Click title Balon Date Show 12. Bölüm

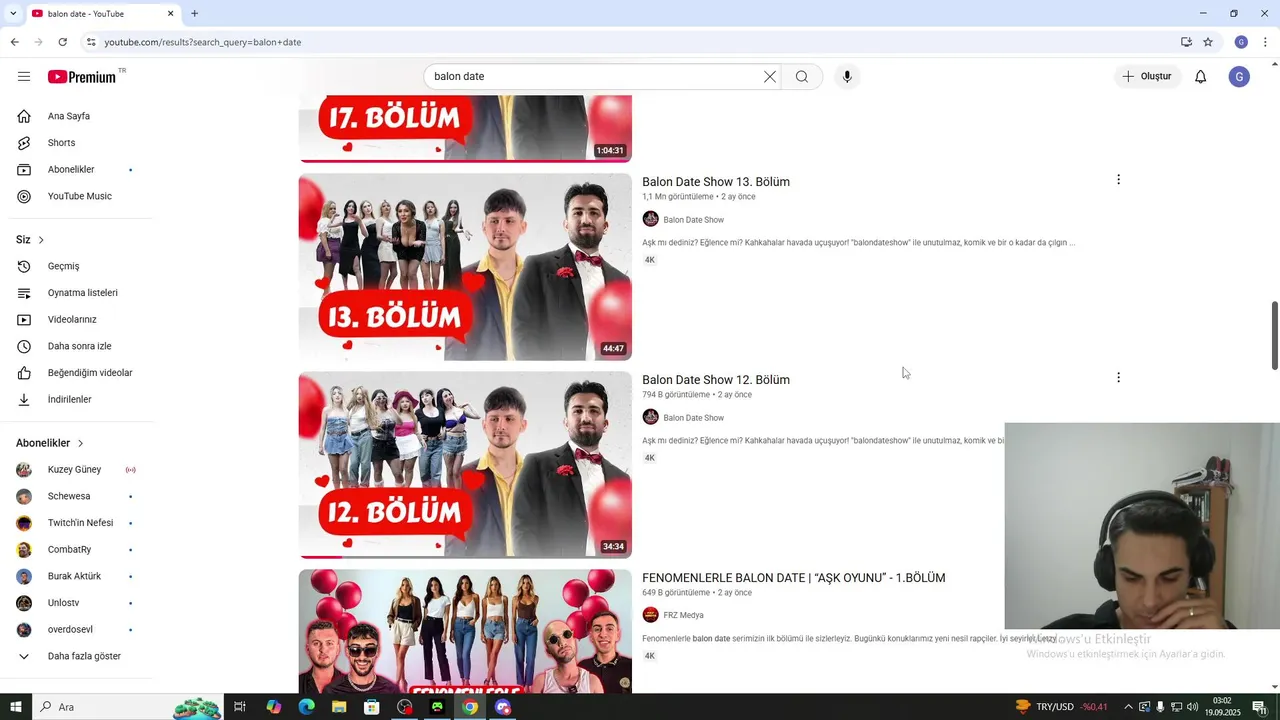[x=716, y=380]
